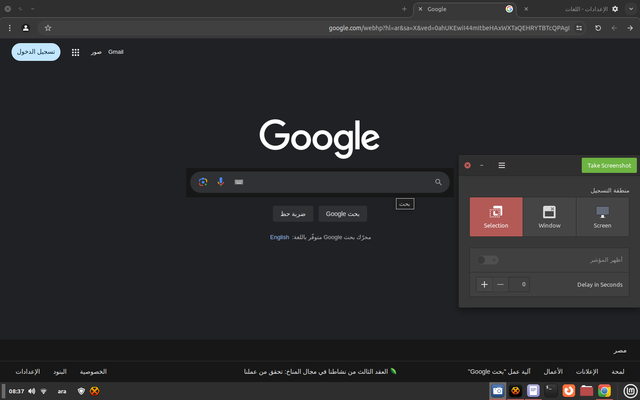The width and height of the screenshot is (640, 400).
Task: Open the آلية عمل "بحث Google" footer link
Action: [x=499, y=372]
